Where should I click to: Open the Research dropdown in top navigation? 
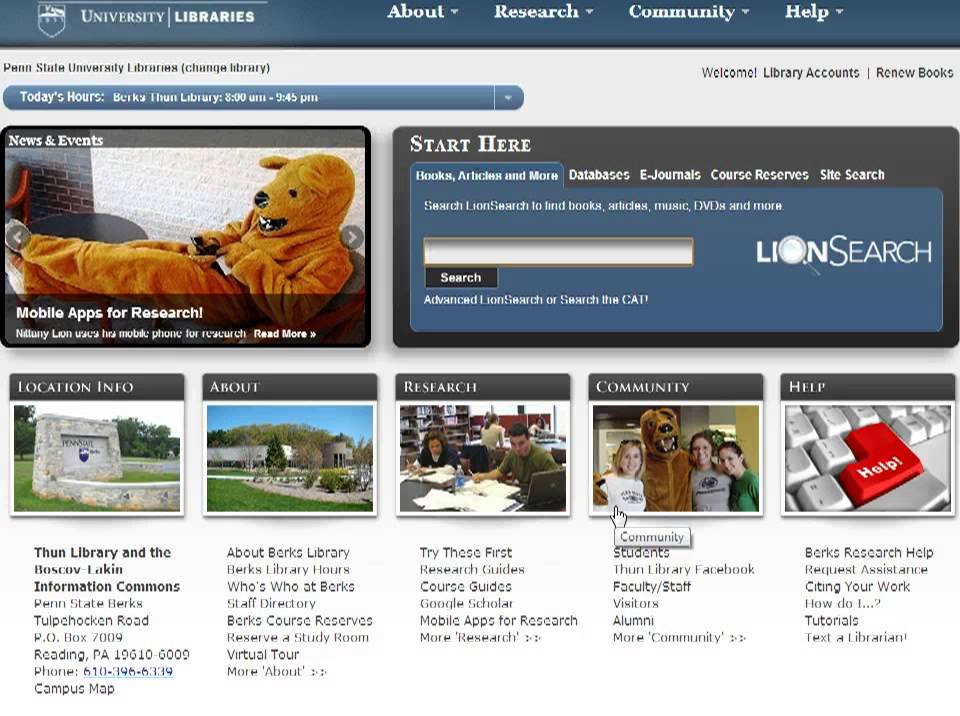pyautogui.click(x=543, y=12)
